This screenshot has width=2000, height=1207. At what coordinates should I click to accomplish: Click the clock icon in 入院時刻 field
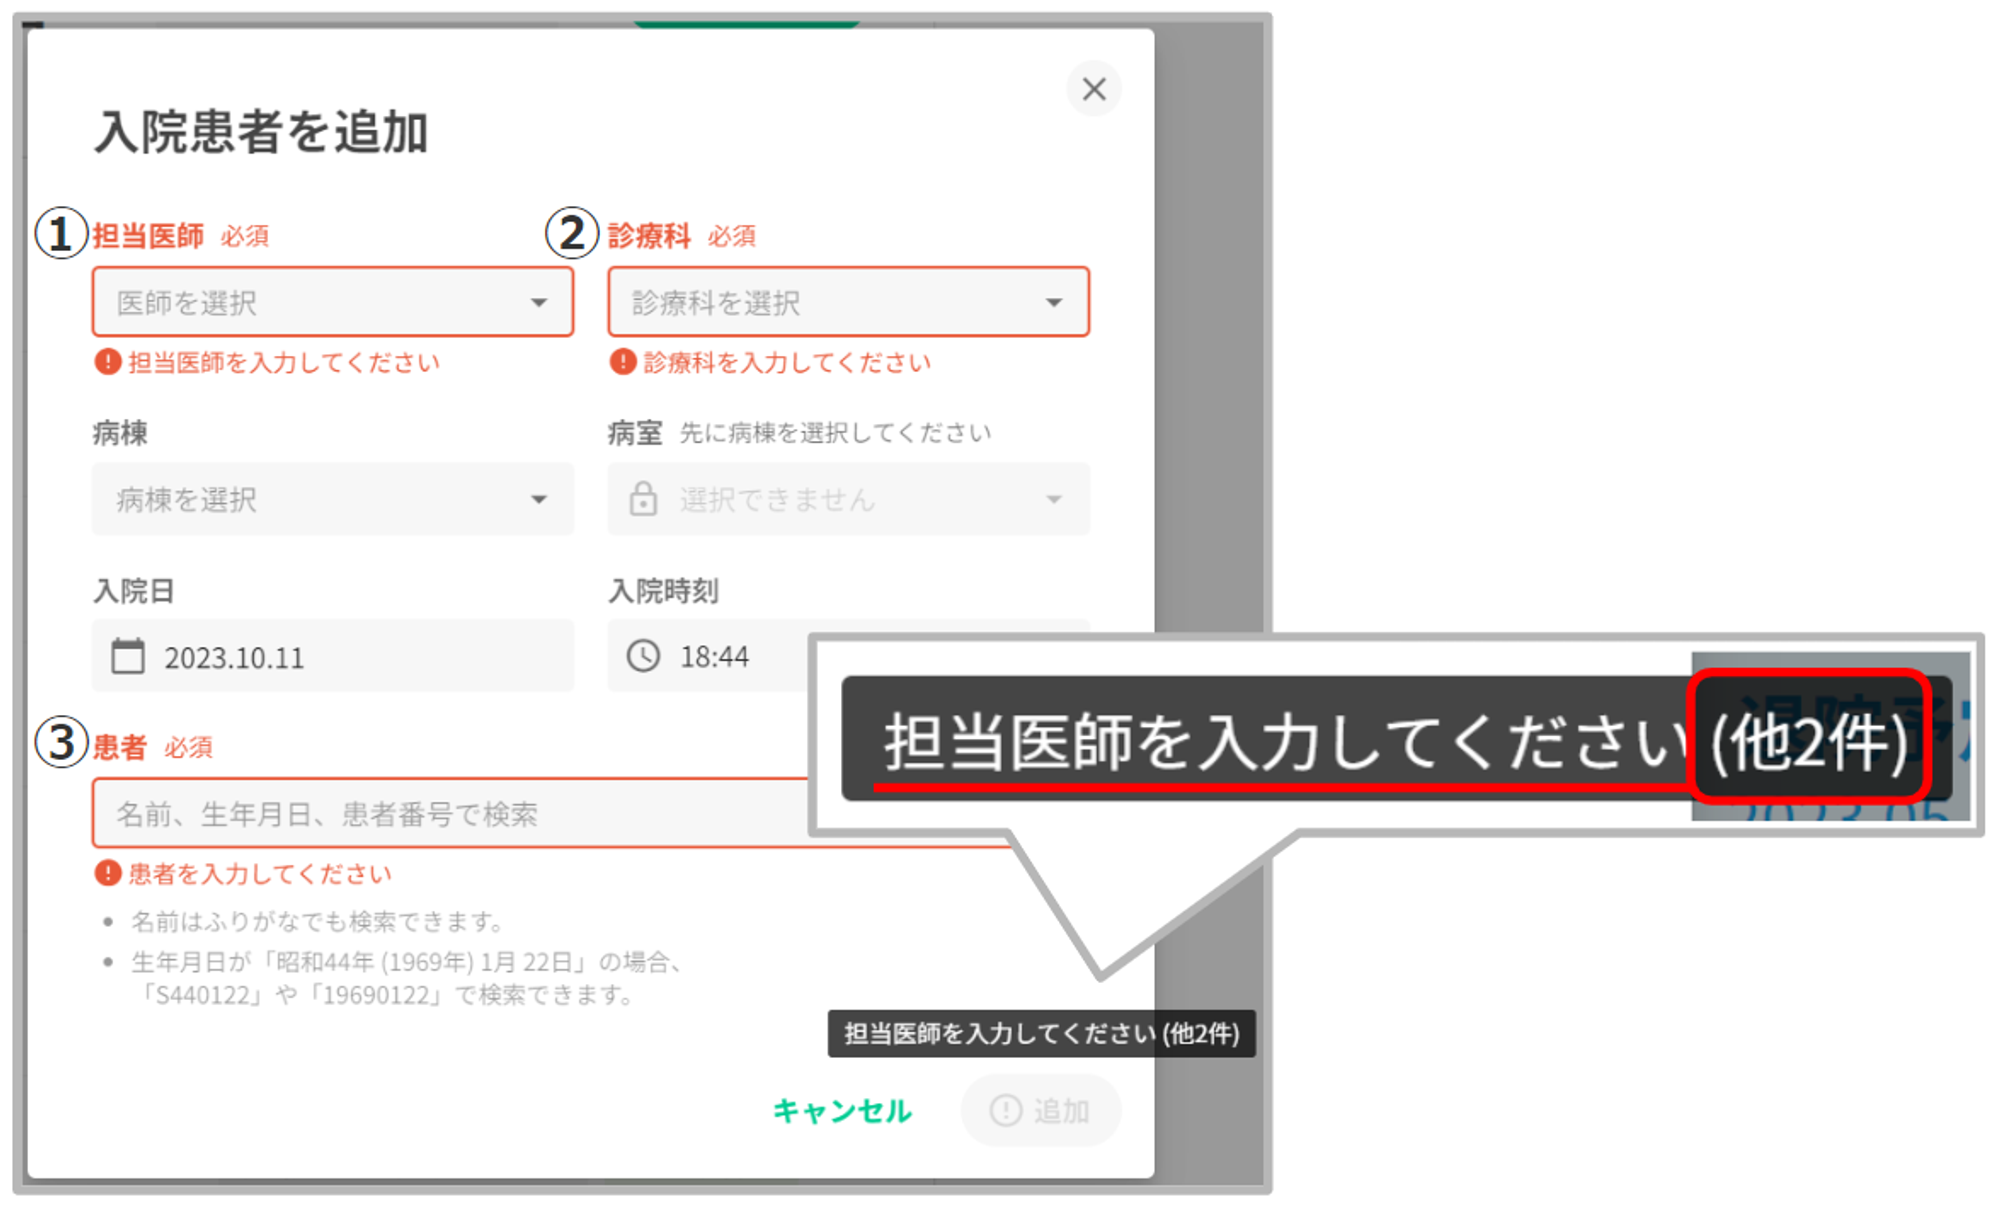click(x=643, y=656)
